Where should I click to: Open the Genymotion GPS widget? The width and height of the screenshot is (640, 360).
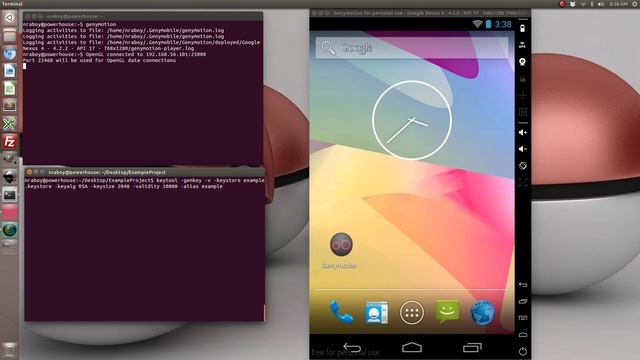coord(522,45)
